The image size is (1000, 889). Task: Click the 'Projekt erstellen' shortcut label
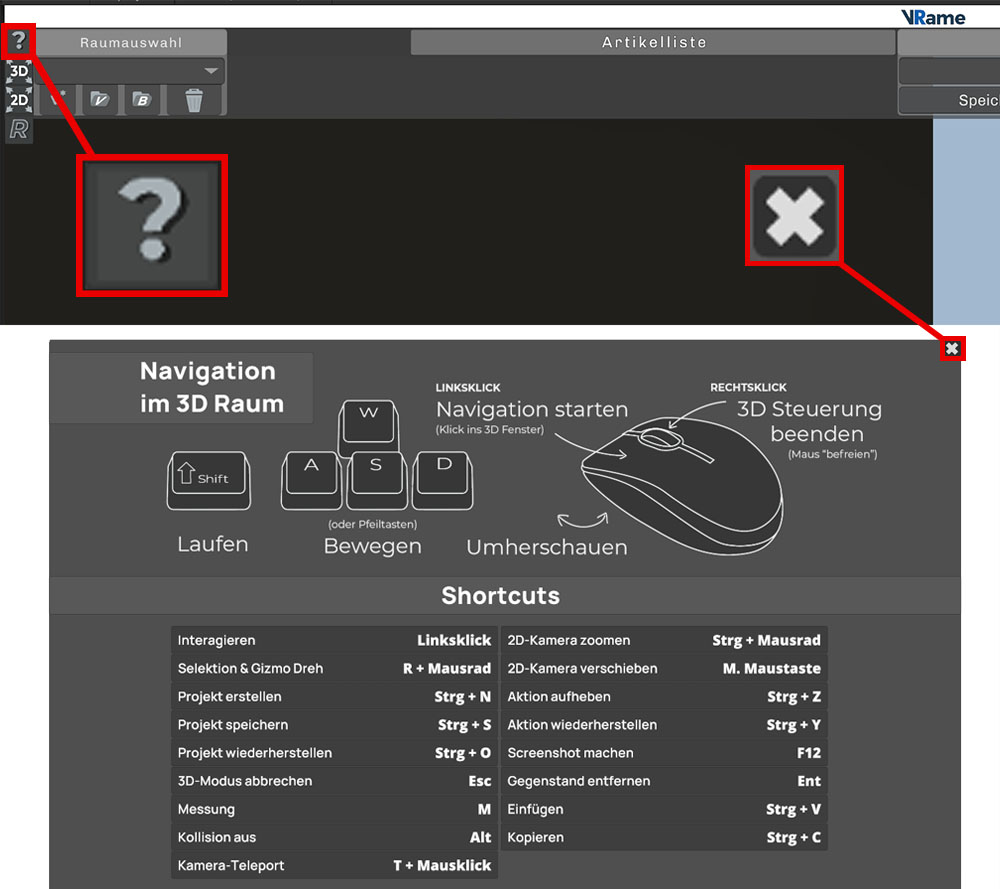(x=230, y=696)
